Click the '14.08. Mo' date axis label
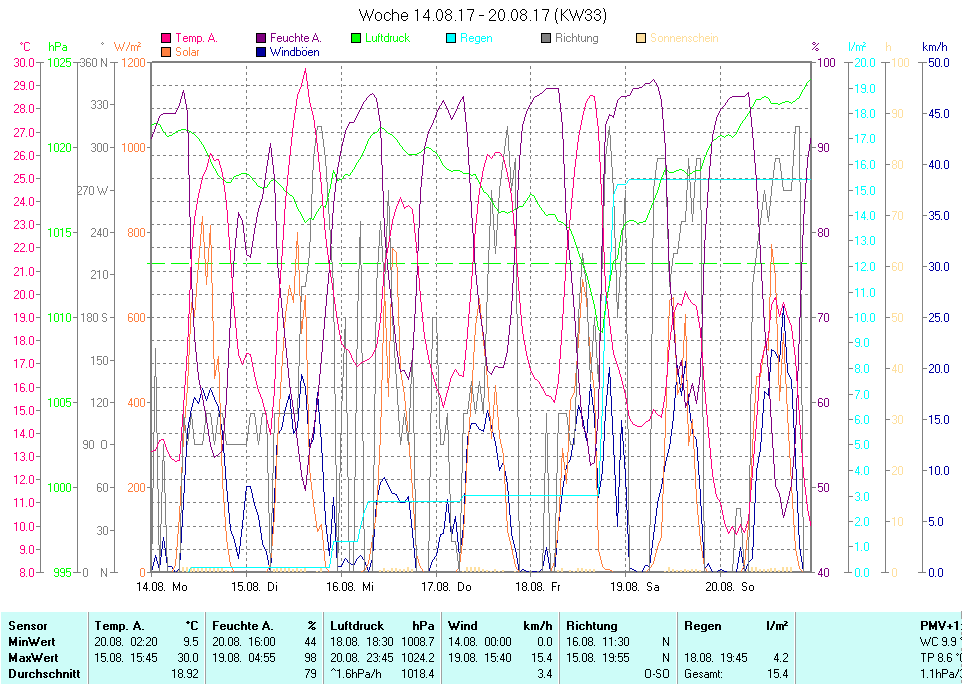The width and height of the screenshot is (962, 684). (x=161, y=587)
